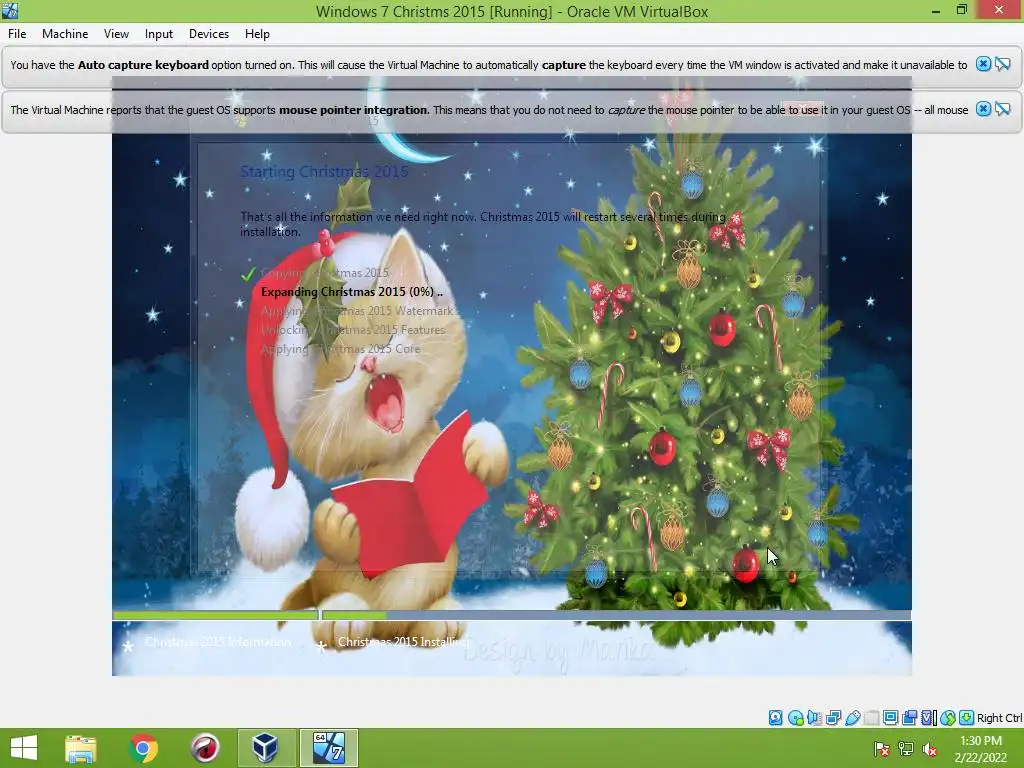Image resolution: width=1024 pixels, height=768 pixels.
Task: Open the Action Center flag tray icon
Action: (882, 749)
